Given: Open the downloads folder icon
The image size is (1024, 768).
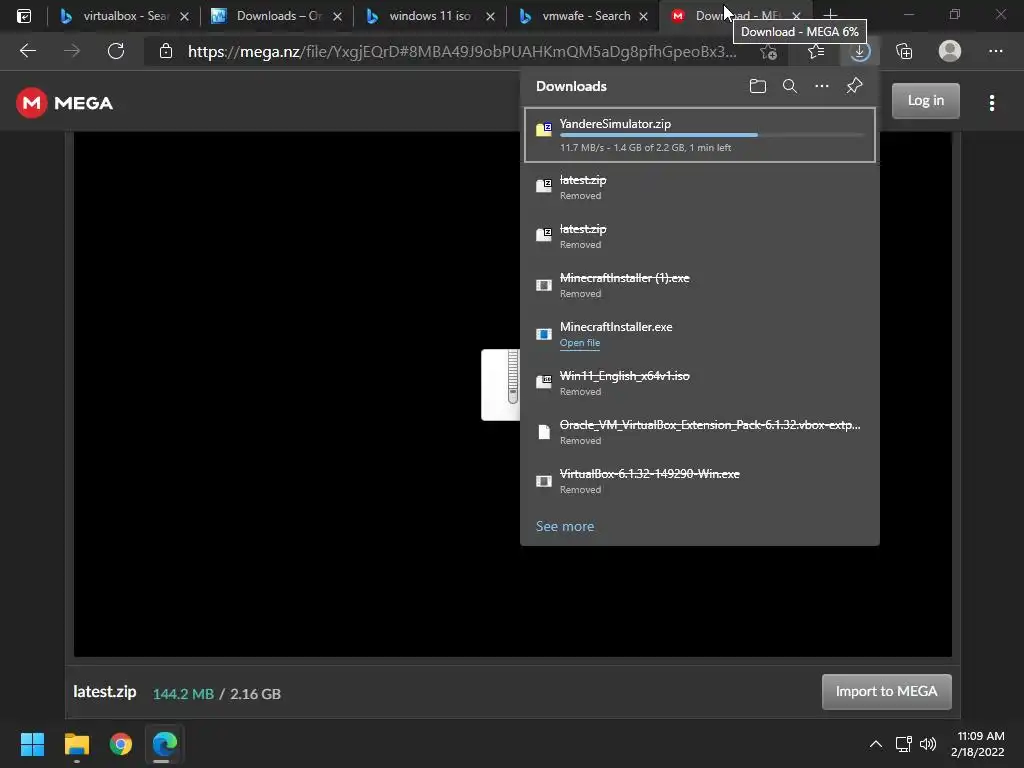Looking at the screenshot, I should [x=758, y=86].
